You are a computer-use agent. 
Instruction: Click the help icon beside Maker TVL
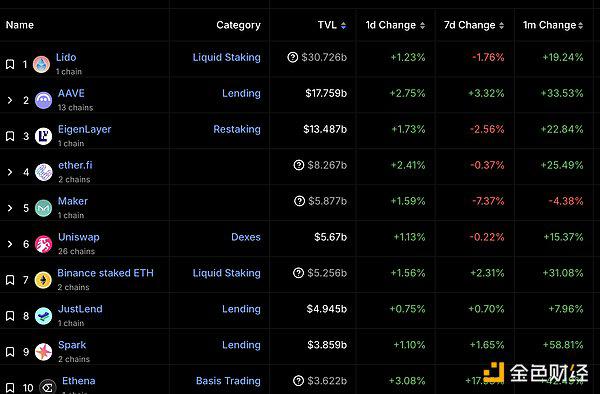pyautogui.click(x=299, y=201)
